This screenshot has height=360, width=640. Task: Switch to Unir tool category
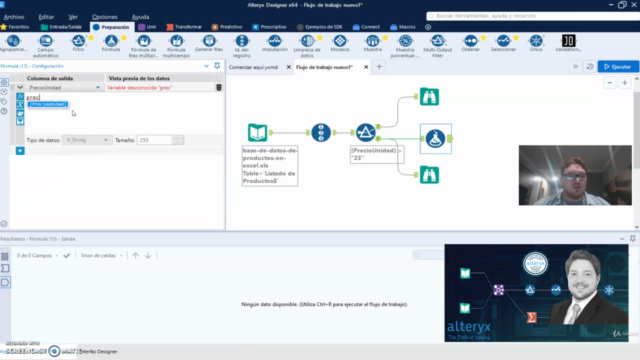point(147,27)
